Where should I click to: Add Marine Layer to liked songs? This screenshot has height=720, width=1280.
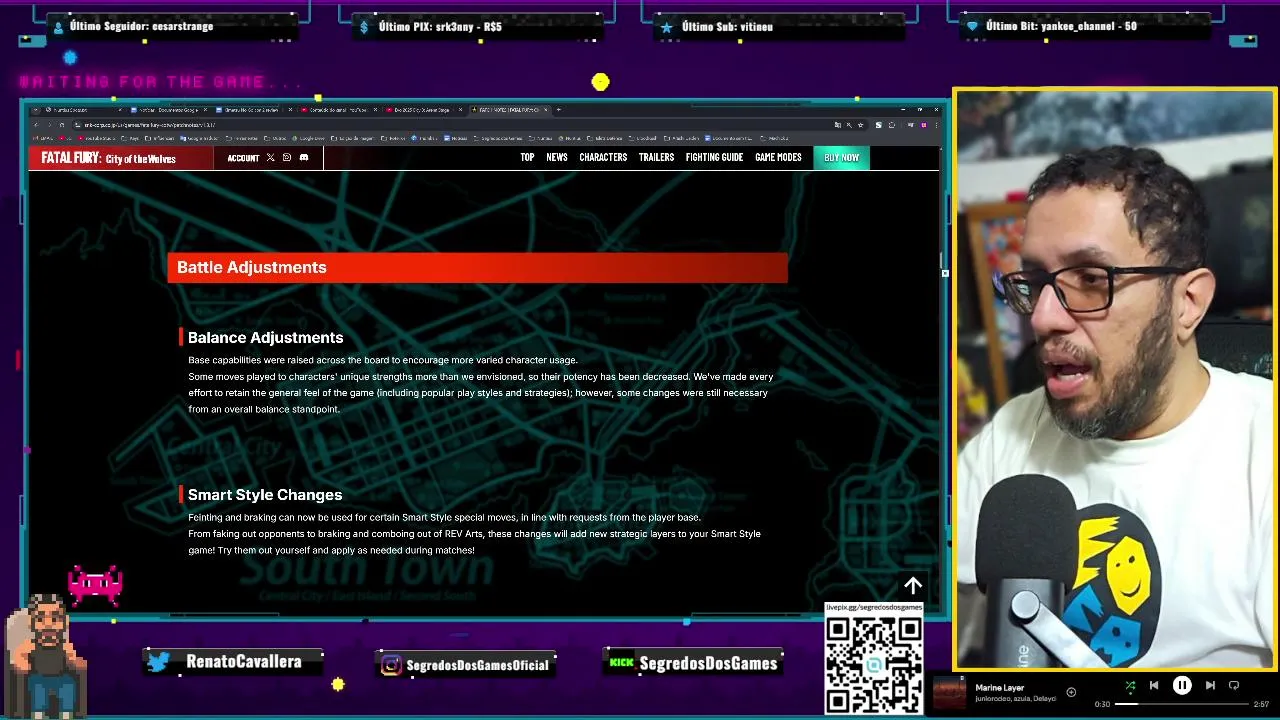(x=1071, y=692)
